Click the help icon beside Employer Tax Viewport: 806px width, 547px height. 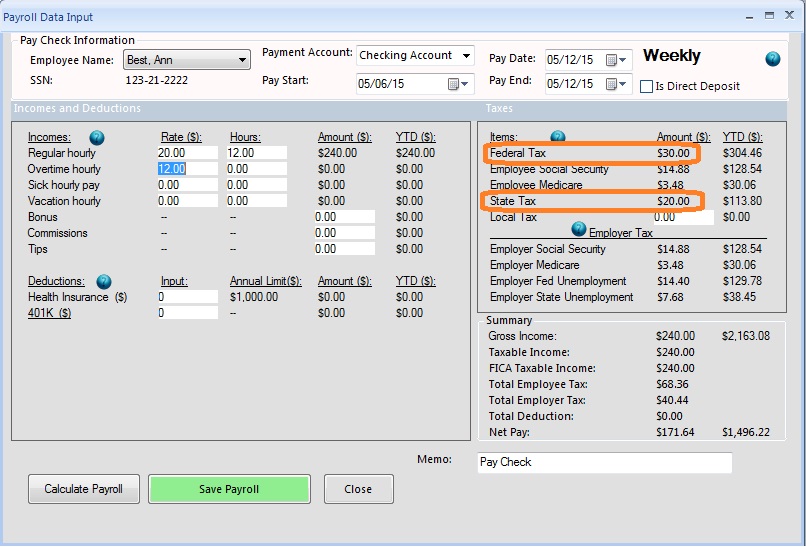[579, 230]
